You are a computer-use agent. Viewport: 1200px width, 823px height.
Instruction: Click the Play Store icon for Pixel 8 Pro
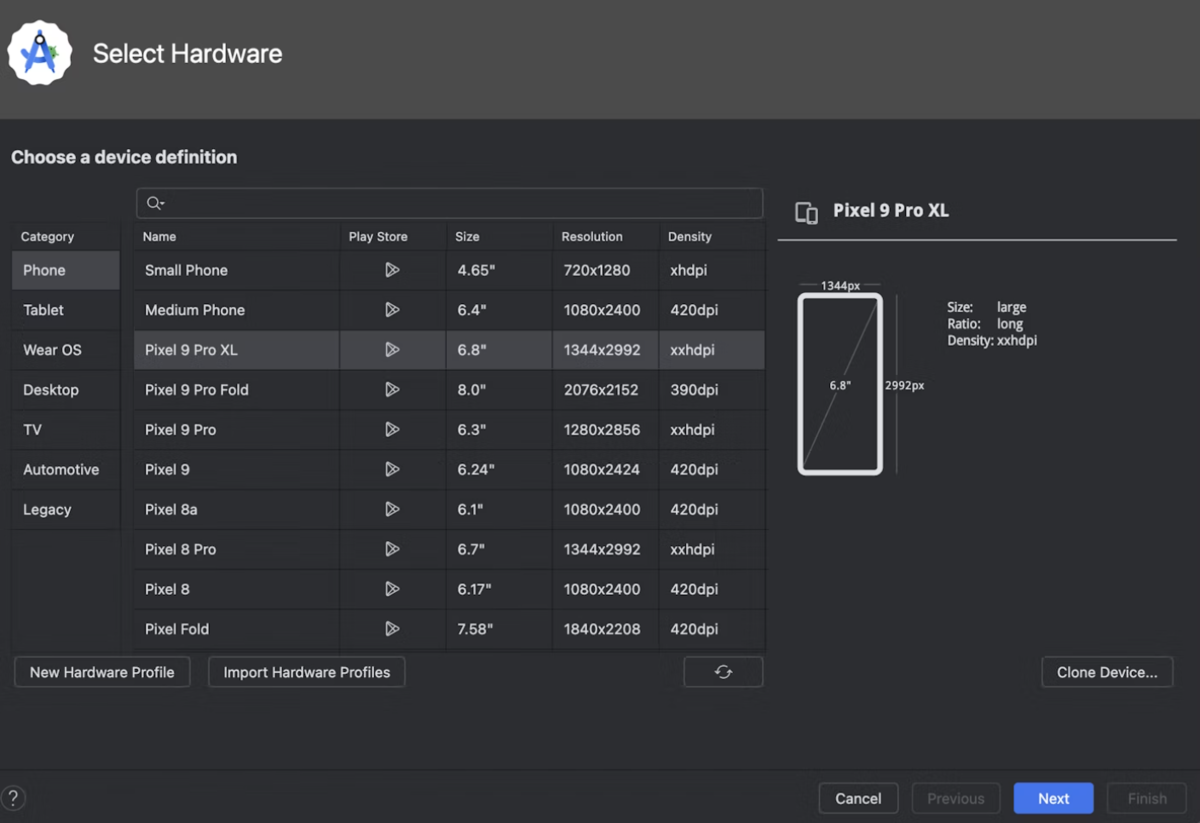[x=392, y=549]
